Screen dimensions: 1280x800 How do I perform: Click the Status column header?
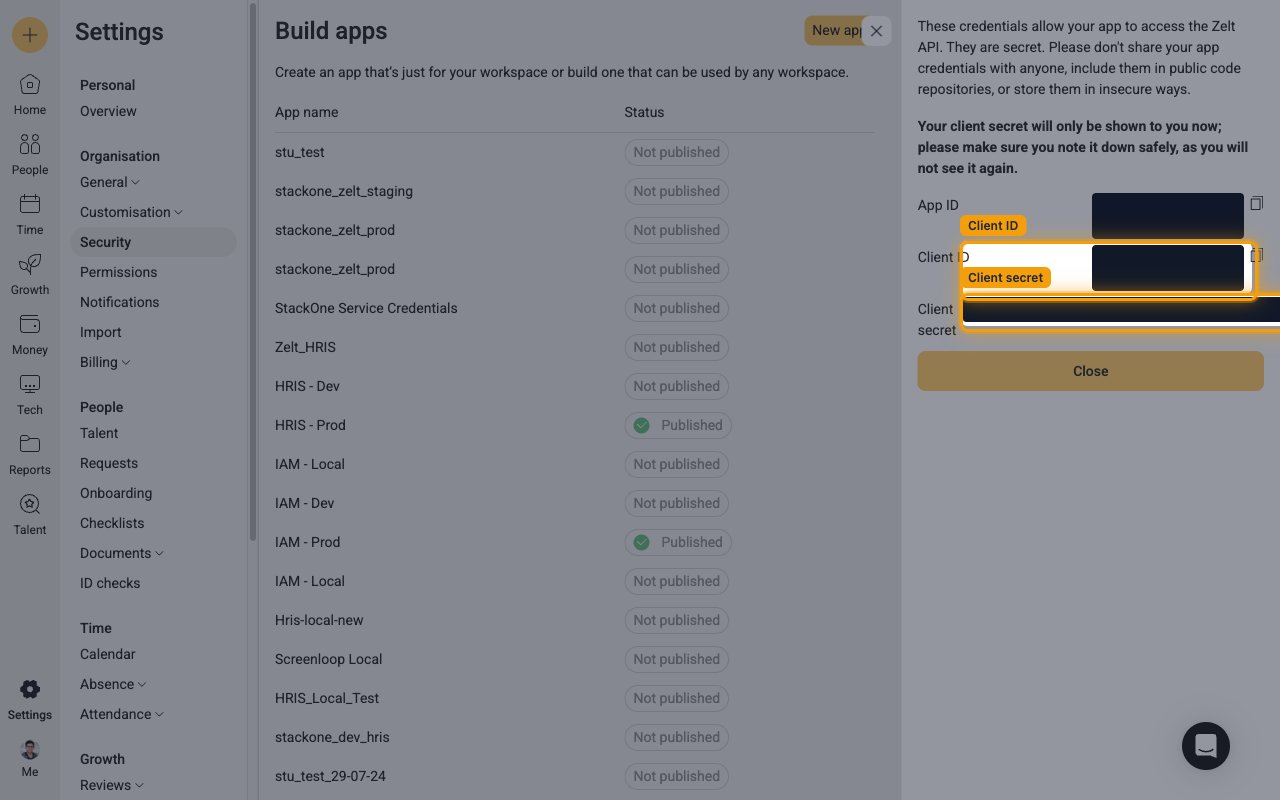(x=644, y=112)
